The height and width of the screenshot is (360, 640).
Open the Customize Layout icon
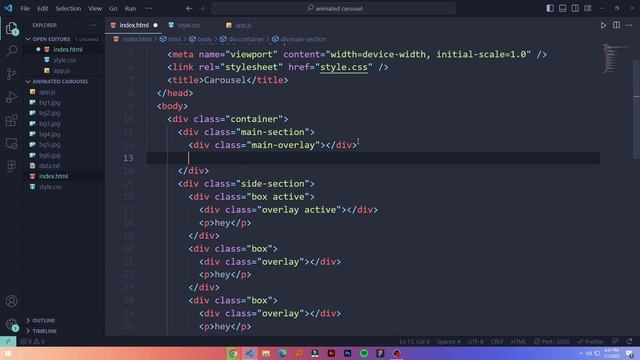coord(588,8)
